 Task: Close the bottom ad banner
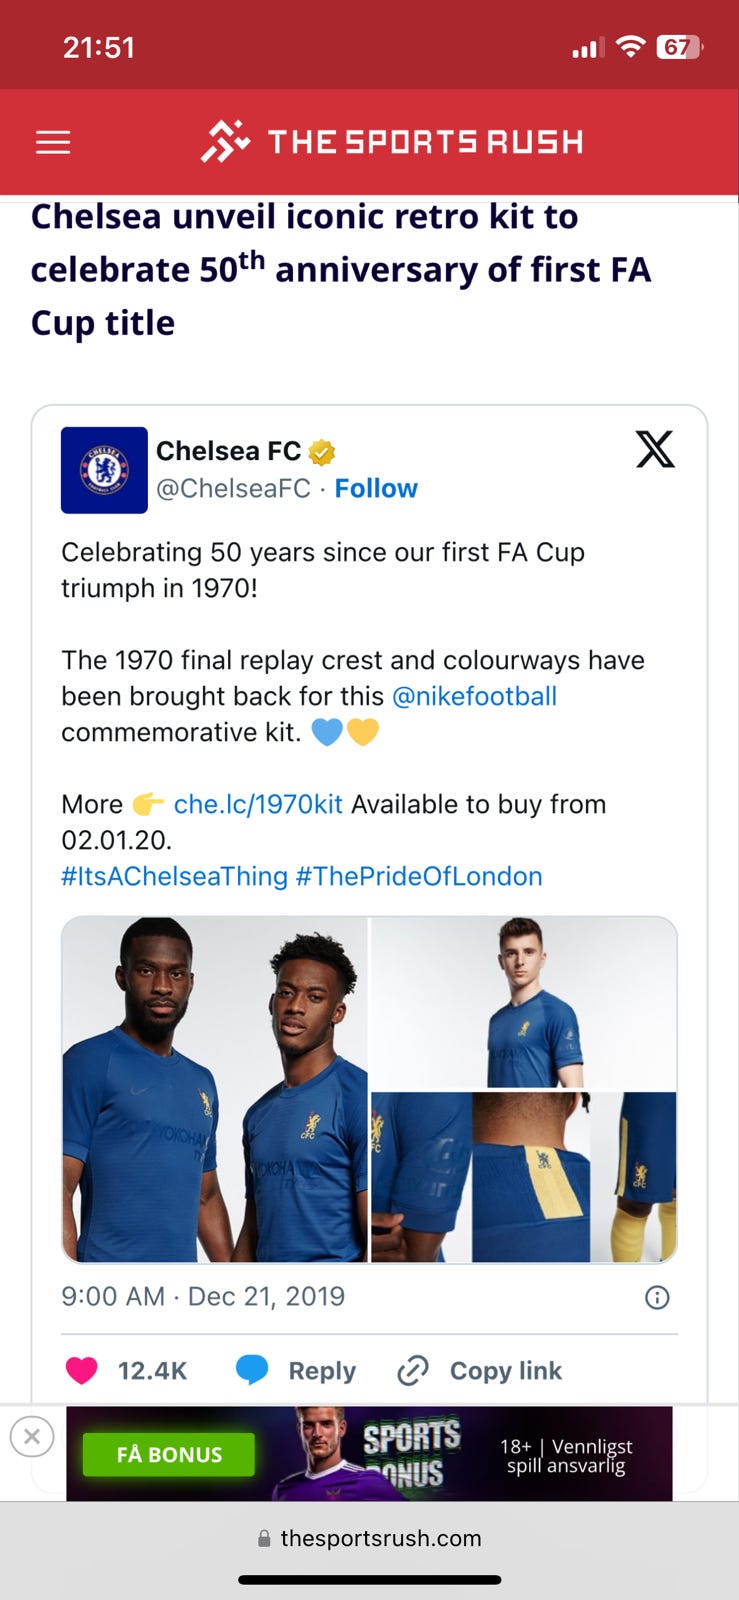pyautogui.click(x=32, y=1437)
